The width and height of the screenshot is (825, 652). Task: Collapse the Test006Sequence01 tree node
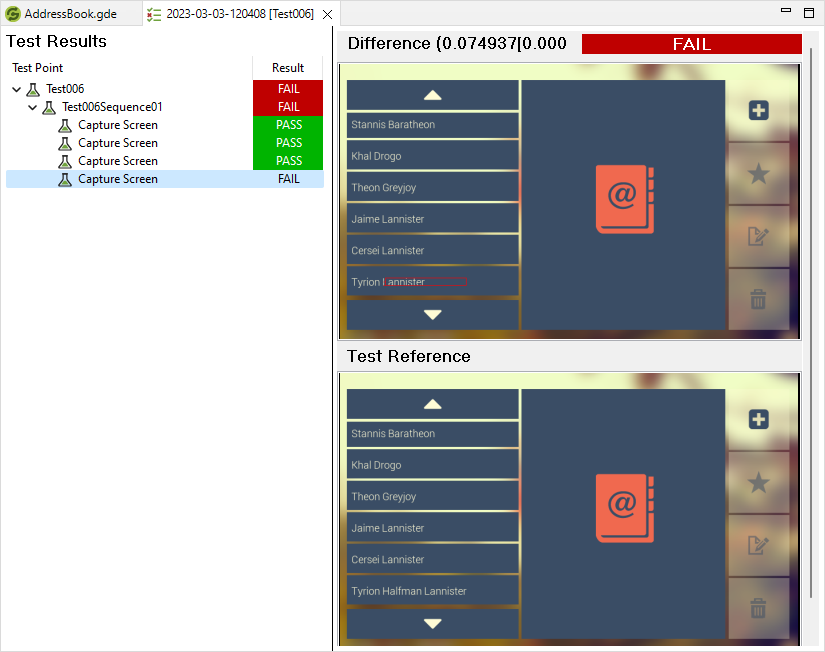31,107
